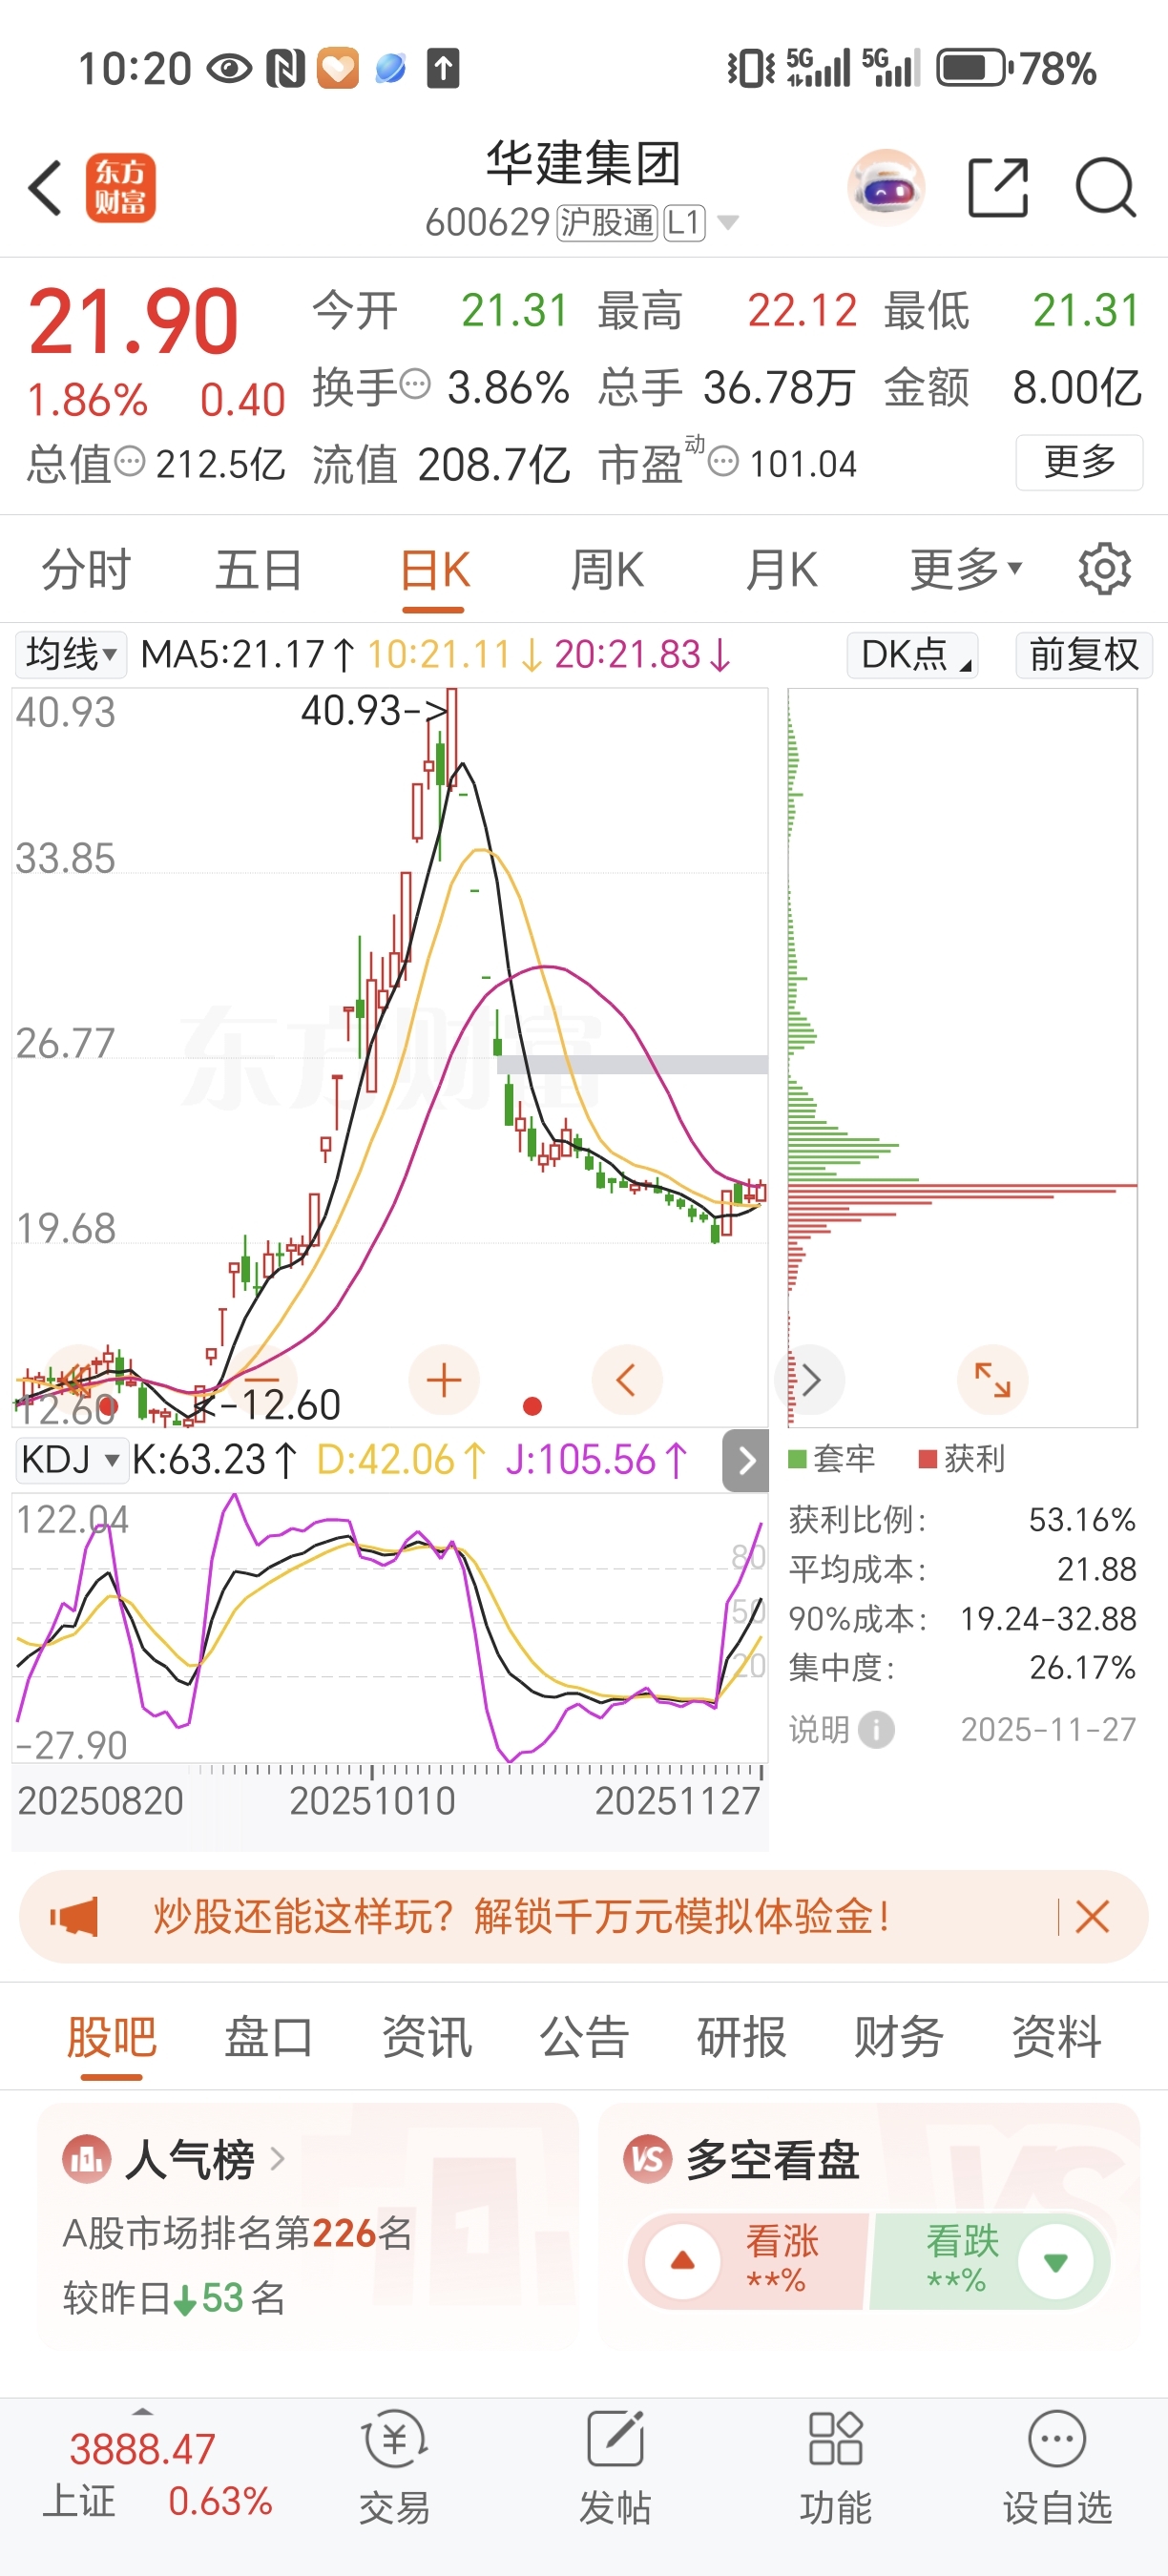Open the 研报 tab

(x=741, y=2037)
